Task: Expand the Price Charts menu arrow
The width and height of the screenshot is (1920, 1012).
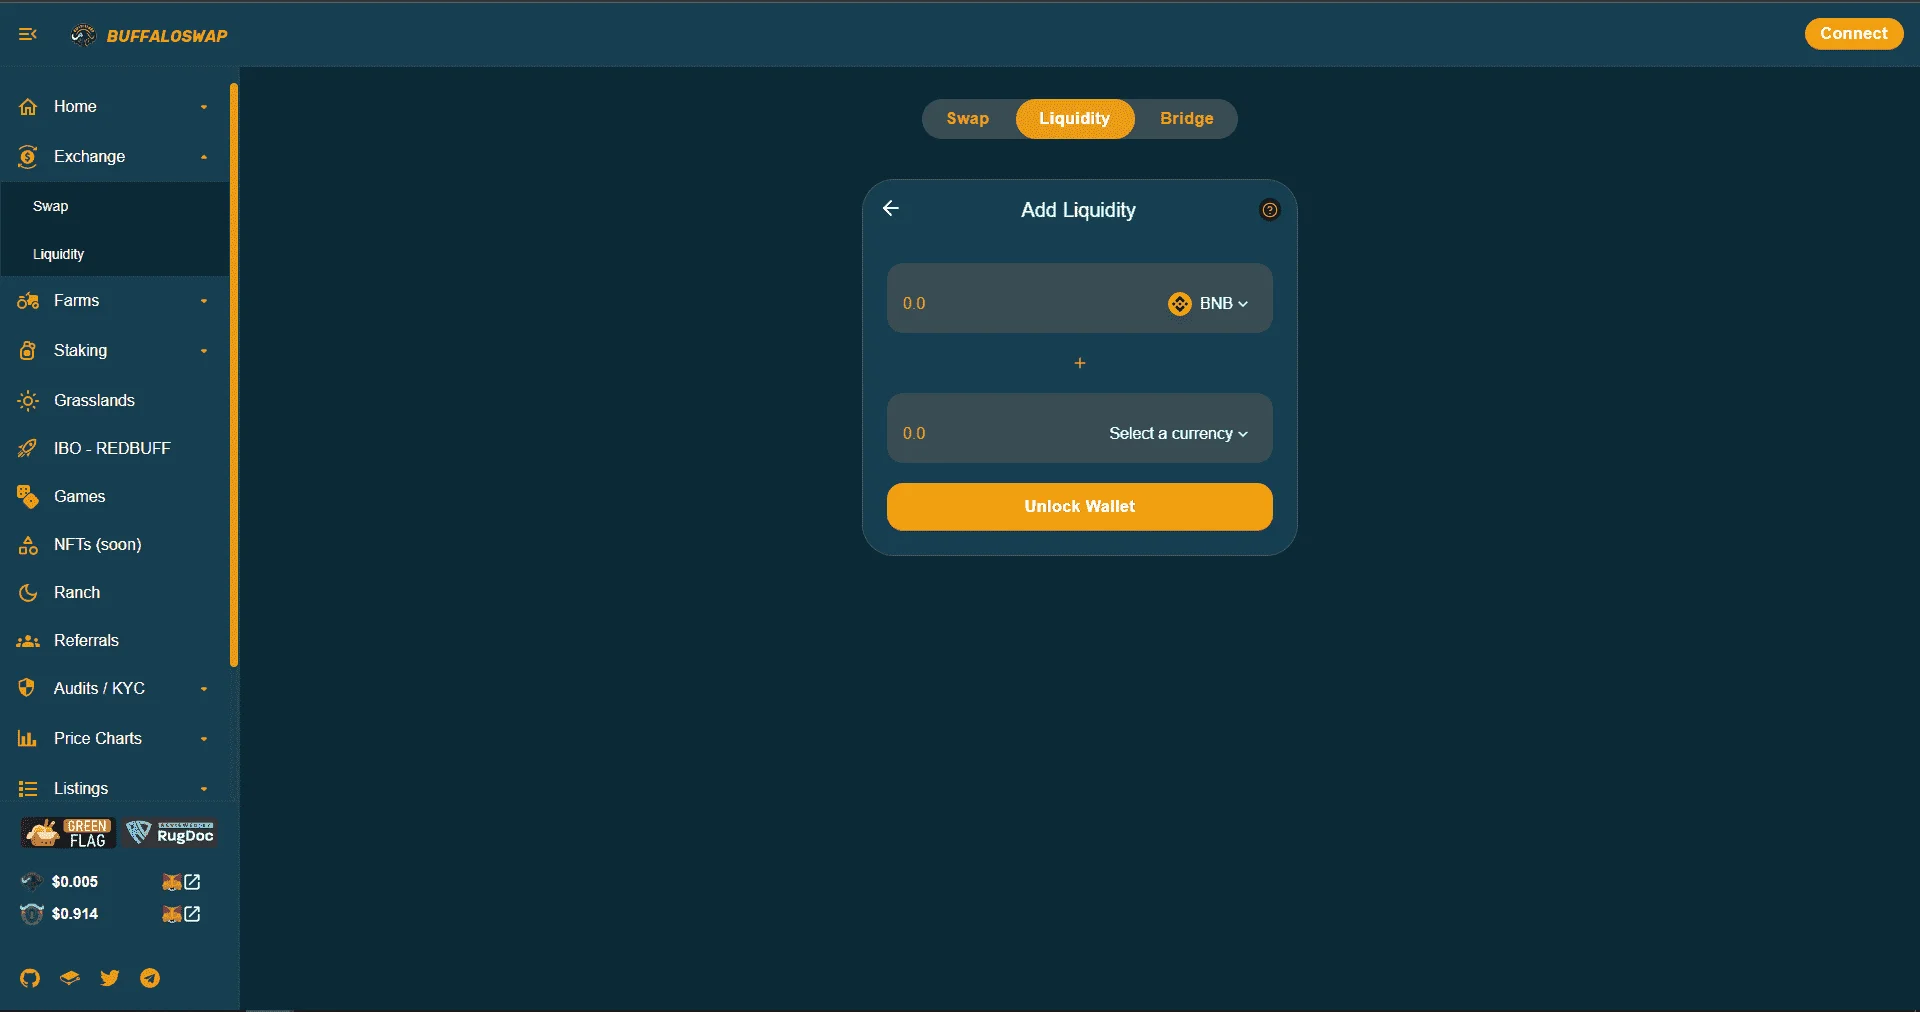Action: pos(204,739)
